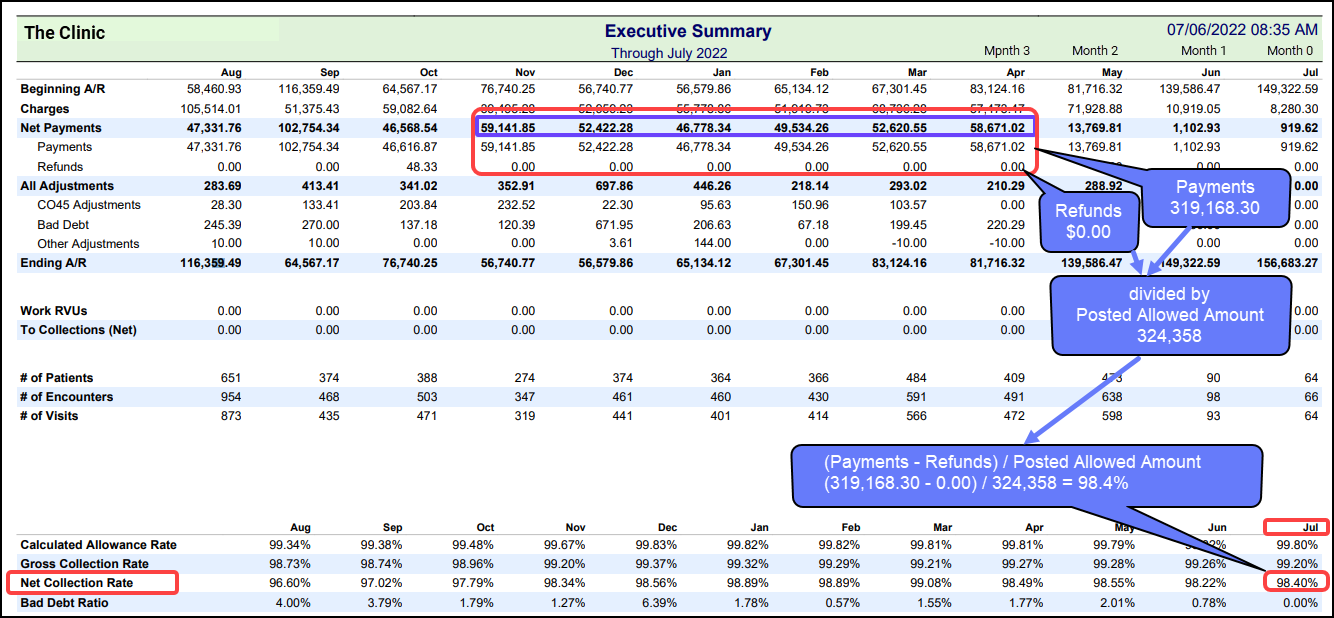Click the Gross Collection Rate row label
Screen dimensions: 1334x618
[70, 562]
